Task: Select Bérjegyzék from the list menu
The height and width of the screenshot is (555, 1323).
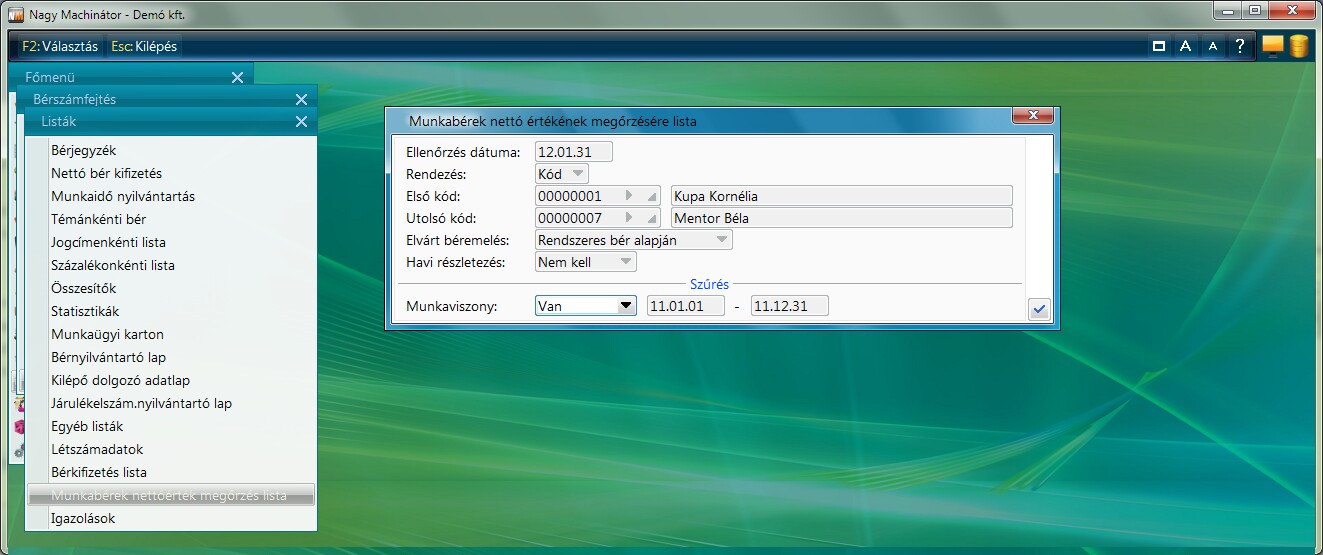Action: coord(84,150)
